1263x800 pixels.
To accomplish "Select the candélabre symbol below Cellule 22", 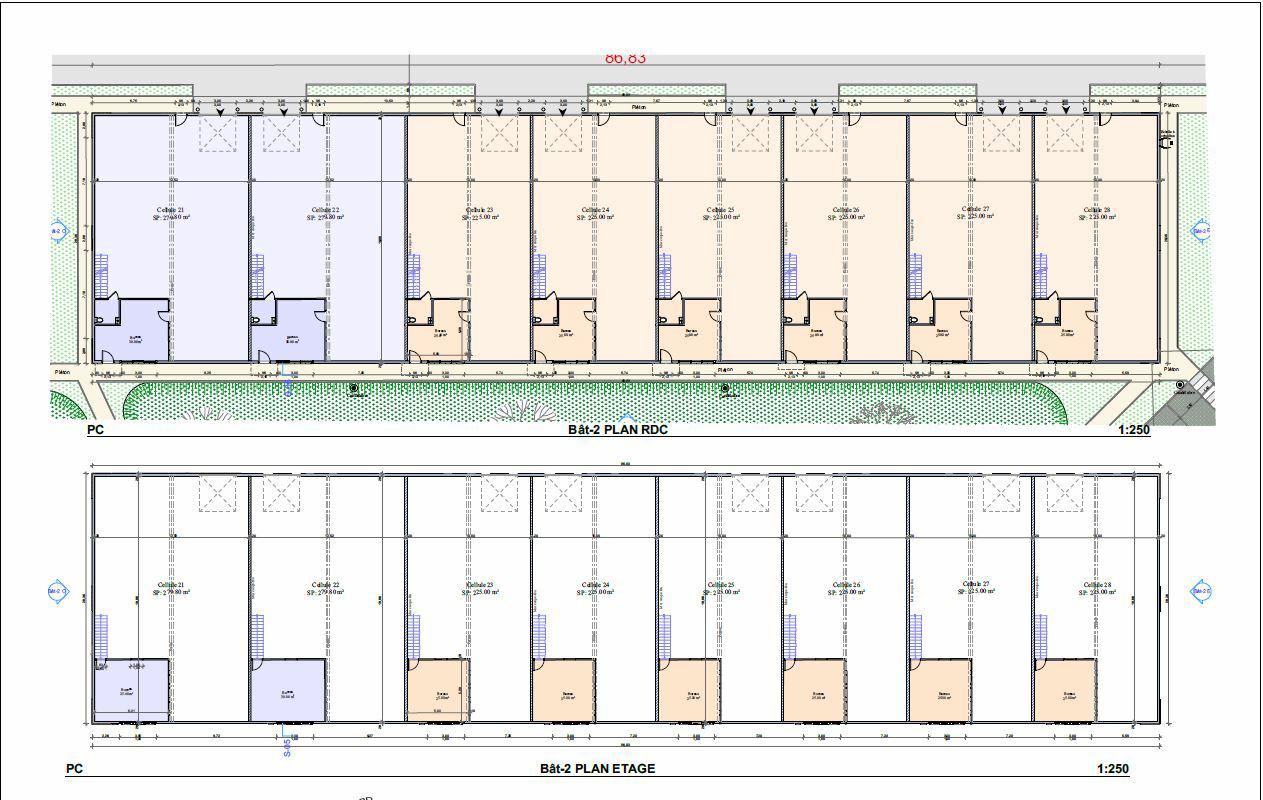I will coord(353,388).
